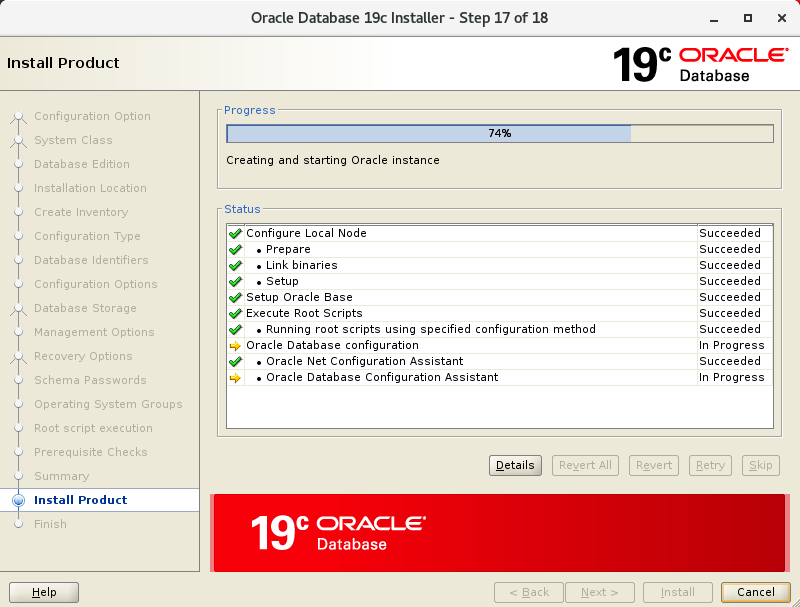Click In Progress status for Oracle Database configuration
Image resolution: width=800 pixels, height=607 pixels.
click(x=732, y=345)
